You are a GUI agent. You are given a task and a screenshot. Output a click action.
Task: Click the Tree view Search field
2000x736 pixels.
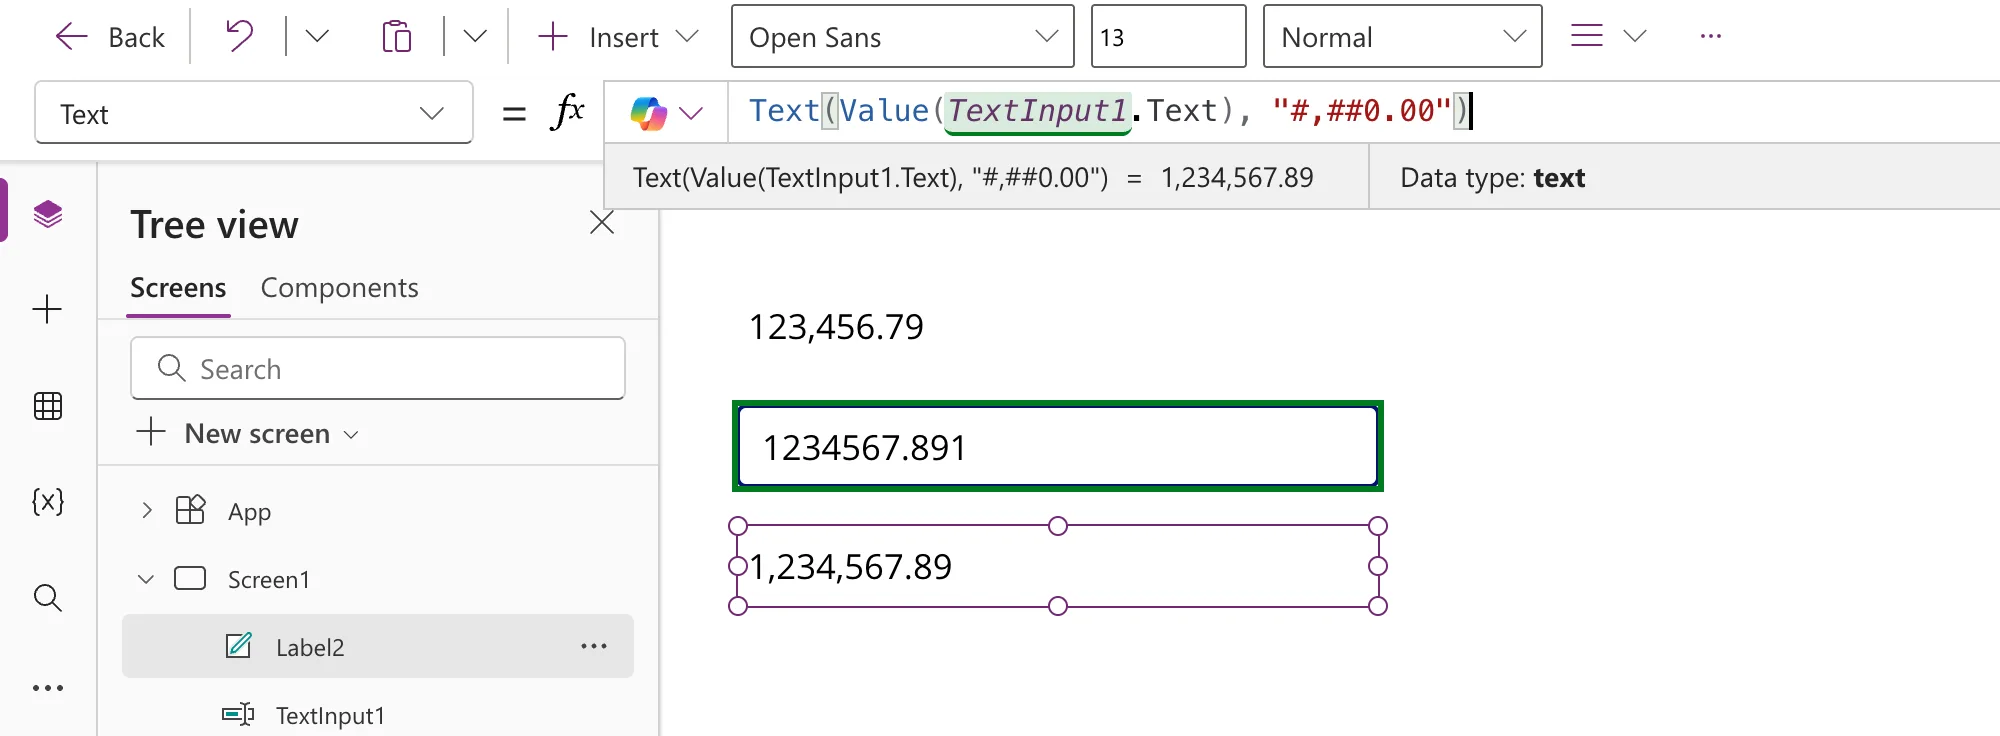pyautogui.click(x=378, y=369)
